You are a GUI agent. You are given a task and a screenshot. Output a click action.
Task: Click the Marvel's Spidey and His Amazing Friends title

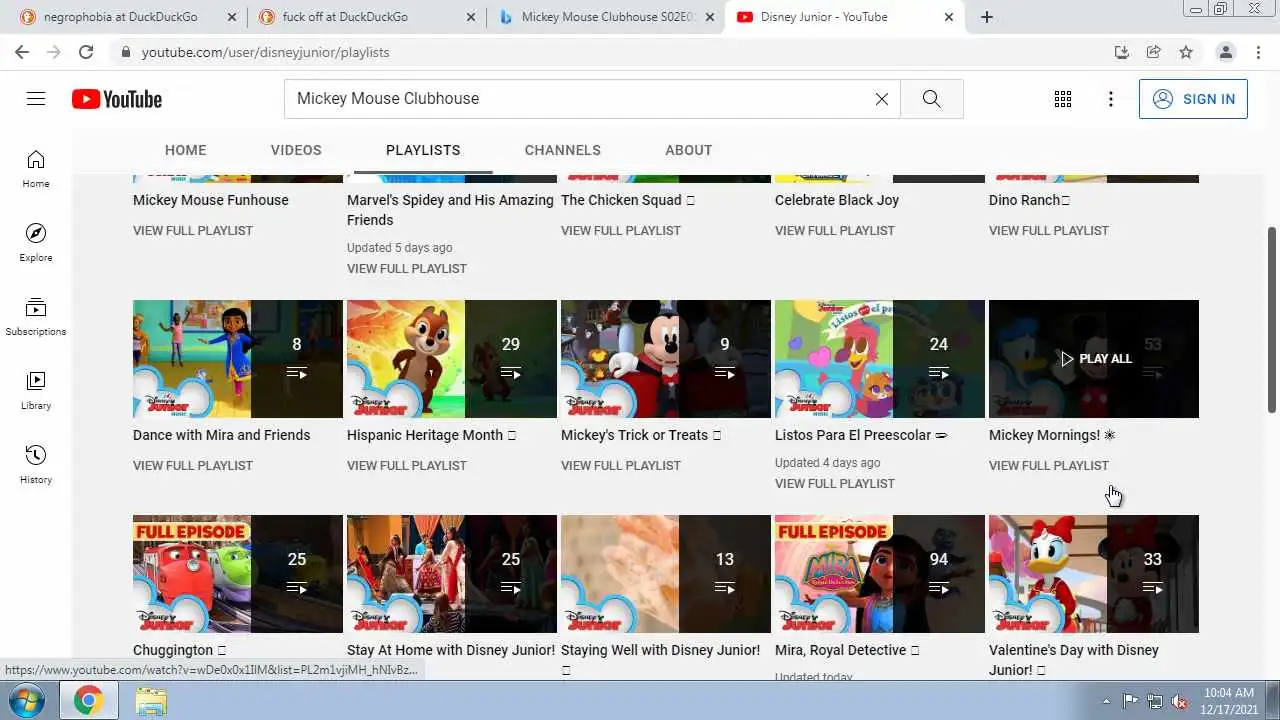pos(450,210)
